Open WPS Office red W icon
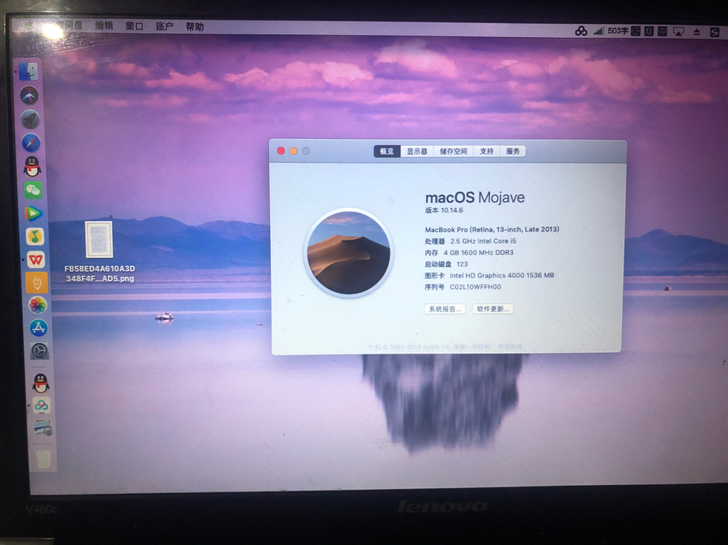The width and height of the screenshot is (728, 545). click(36, 260)
